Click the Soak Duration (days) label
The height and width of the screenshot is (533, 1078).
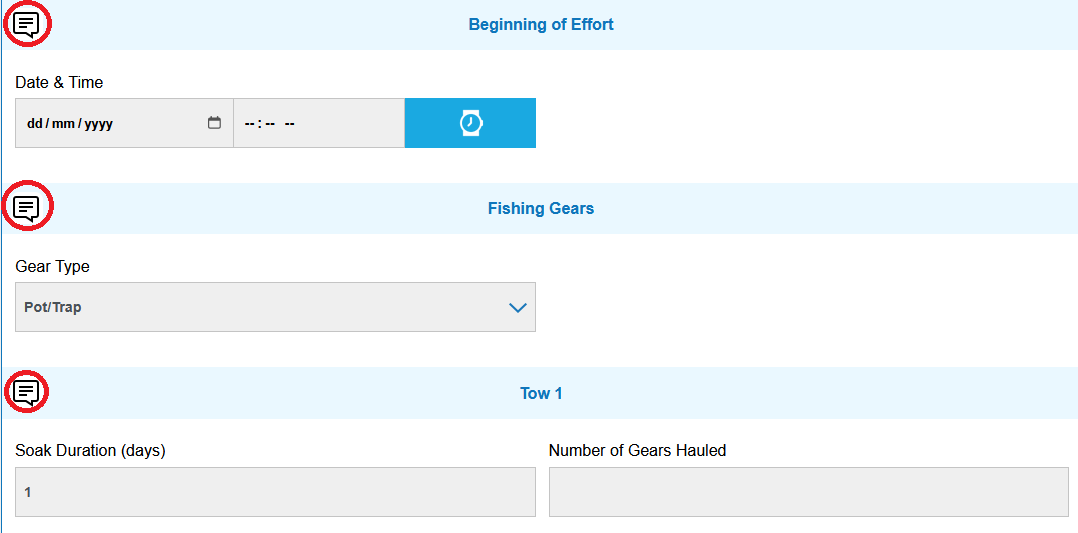(90, 451)
